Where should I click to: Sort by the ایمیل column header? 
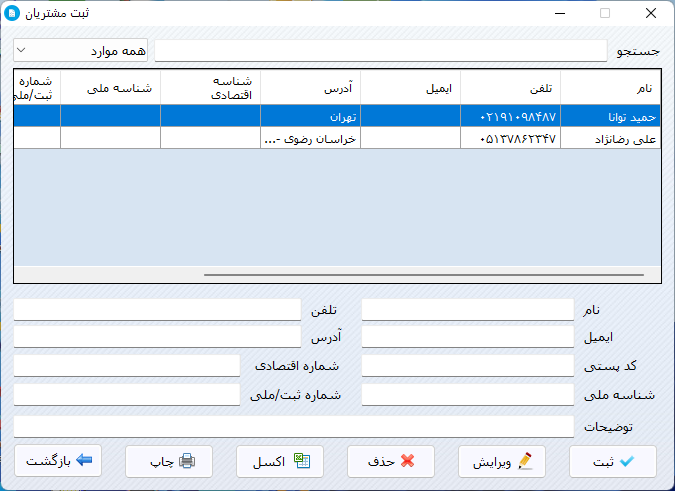click(410, 88)
